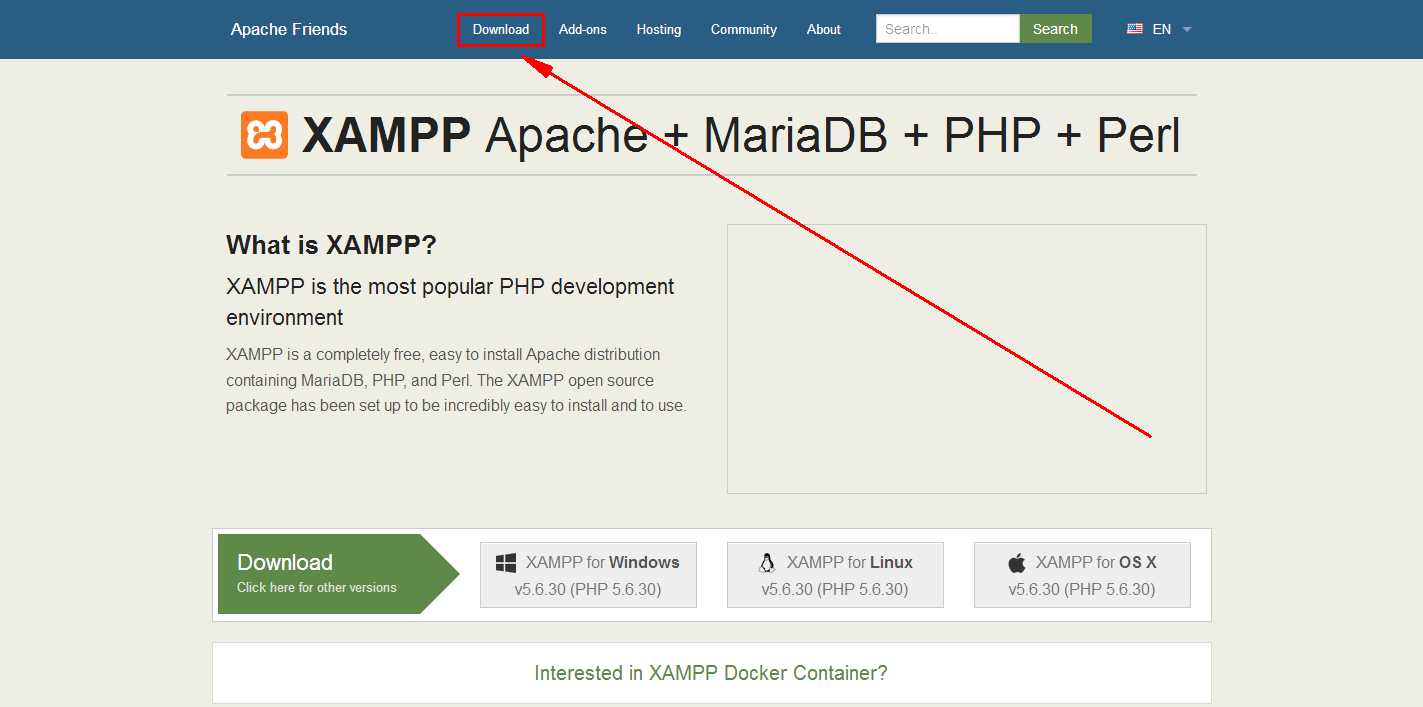1423x707 pixels.
Task: Click the US flag language icon
Action: (1135, 29)
